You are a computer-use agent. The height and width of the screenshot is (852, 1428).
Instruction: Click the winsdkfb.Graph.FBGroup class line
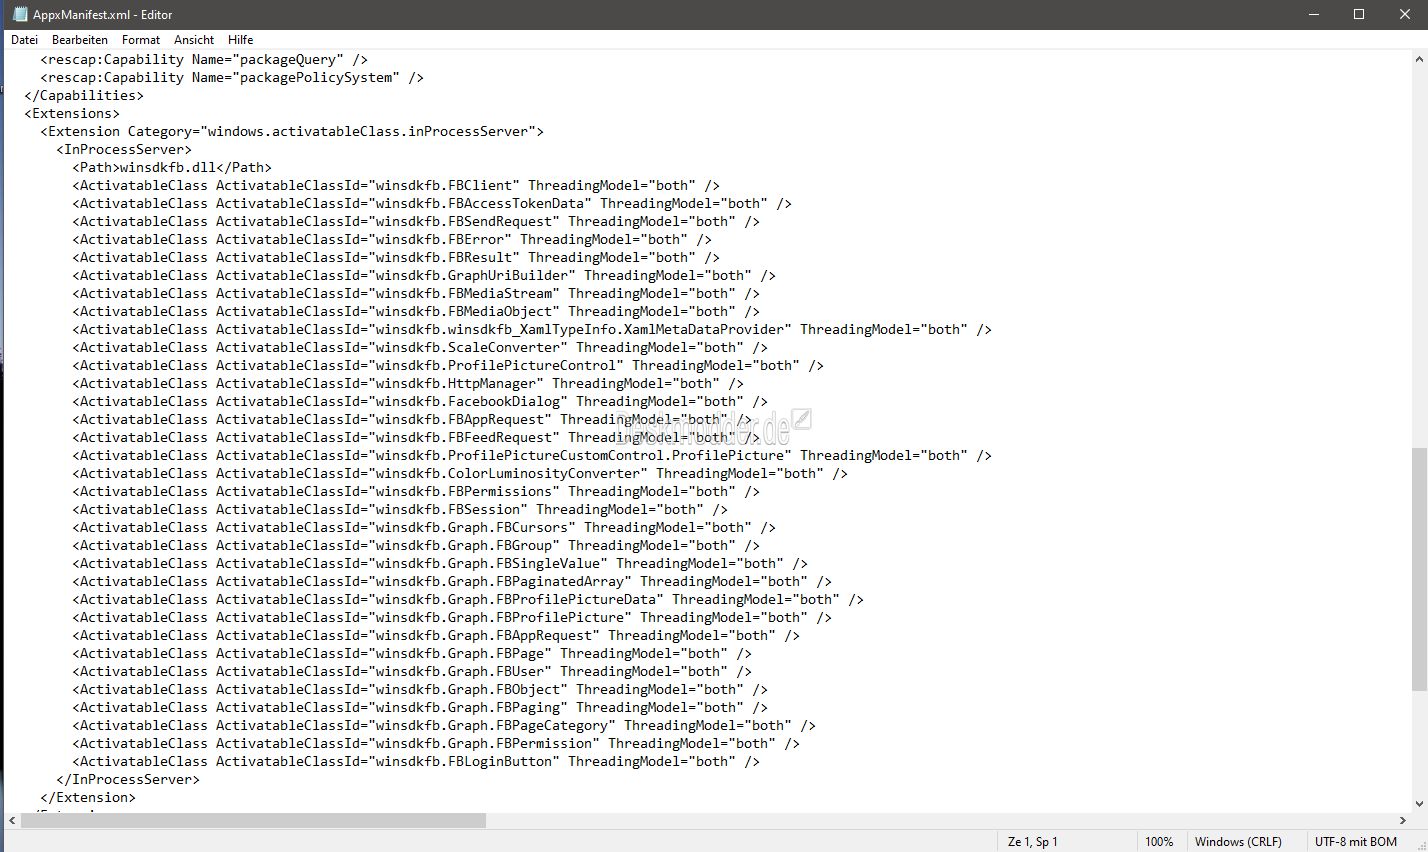[416, 545]
